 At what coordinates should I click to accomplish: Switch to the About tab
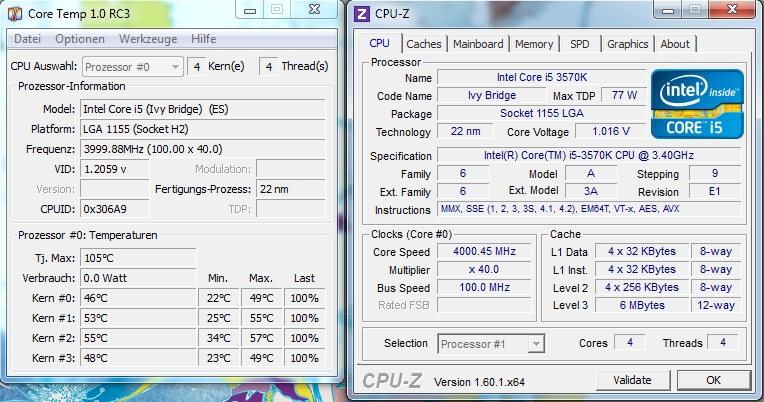point(675,44)
